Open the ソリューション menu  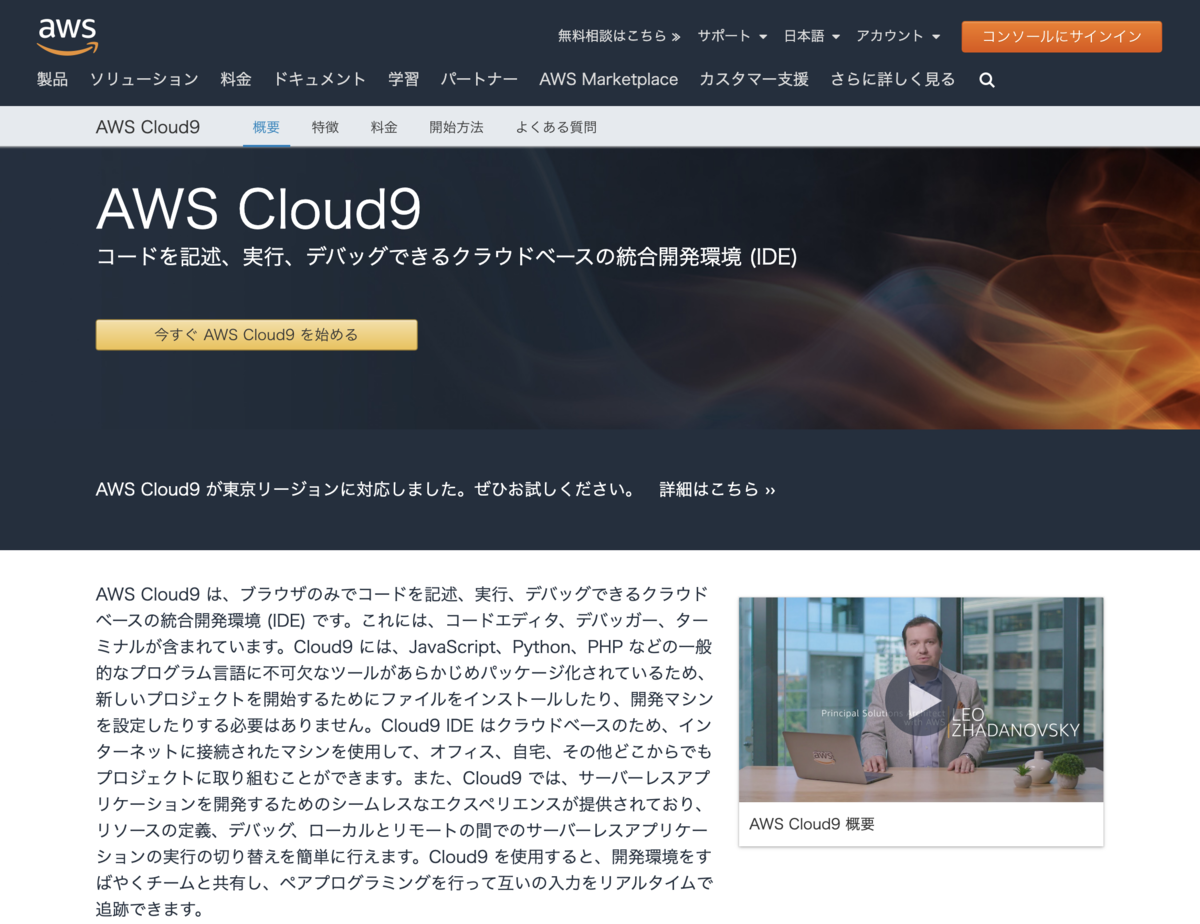[144, 79]
